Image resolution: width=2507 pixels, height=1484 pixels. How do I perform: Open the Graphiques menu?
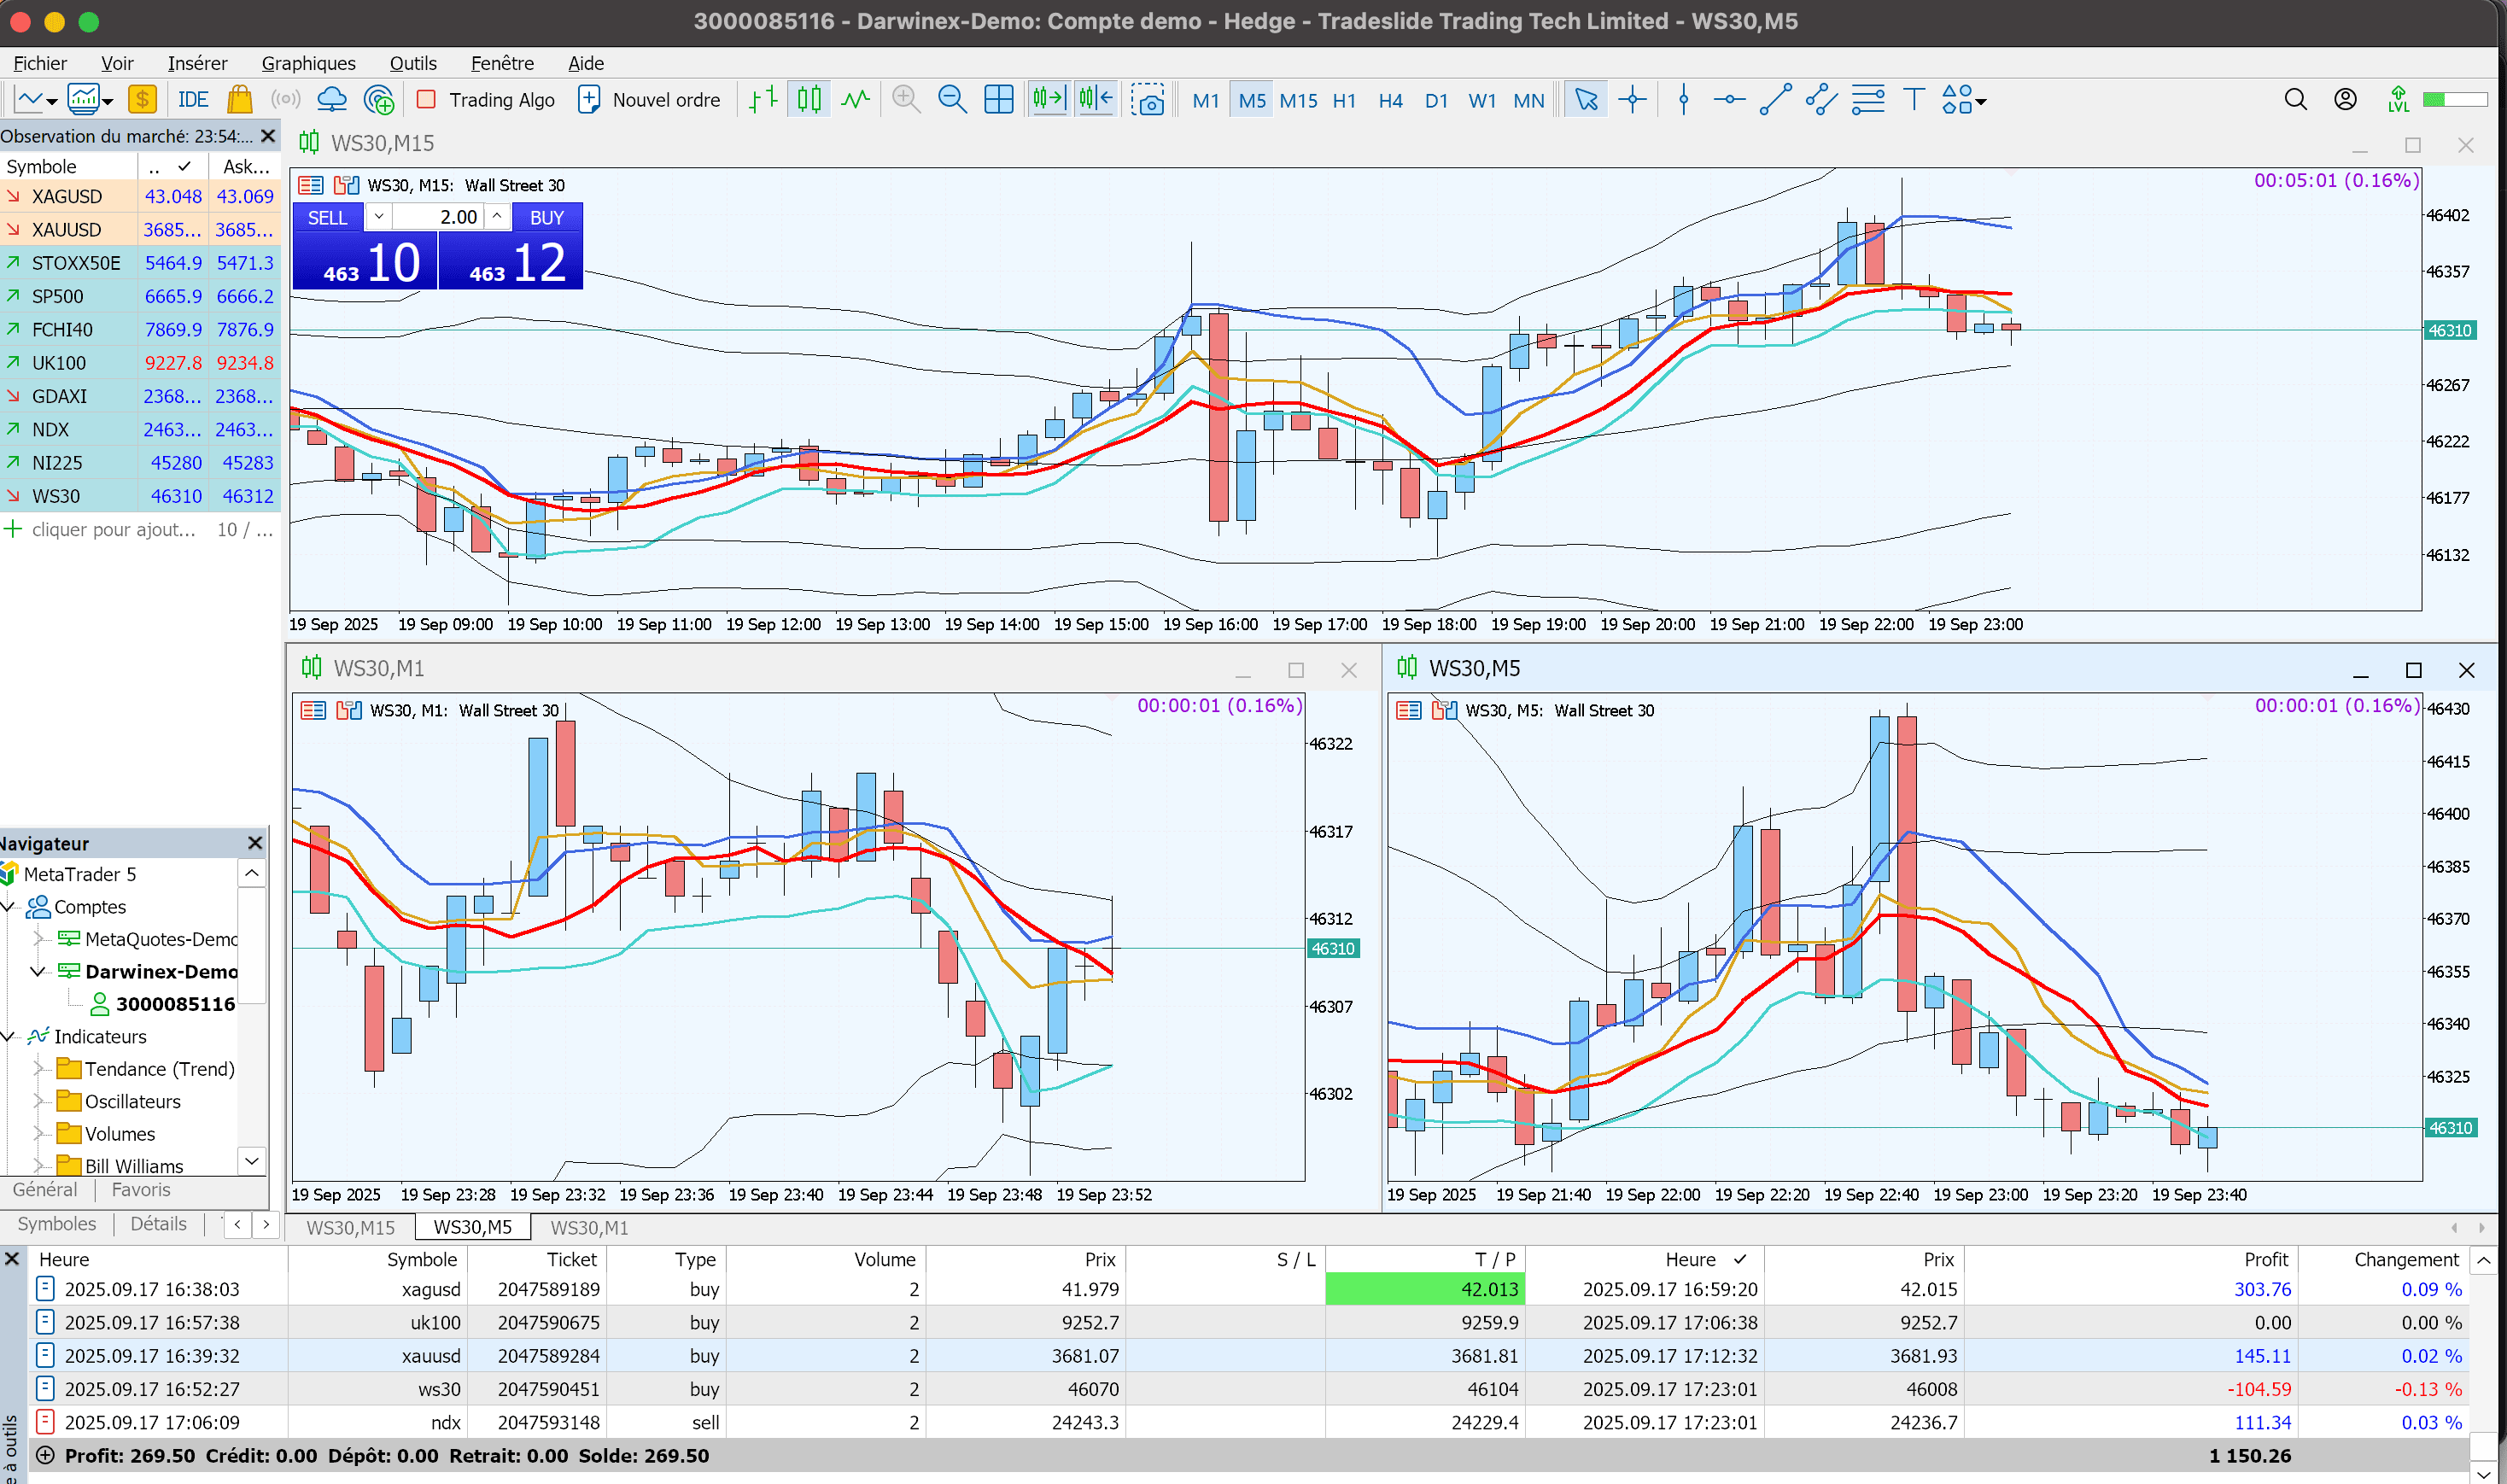point(308,63)
